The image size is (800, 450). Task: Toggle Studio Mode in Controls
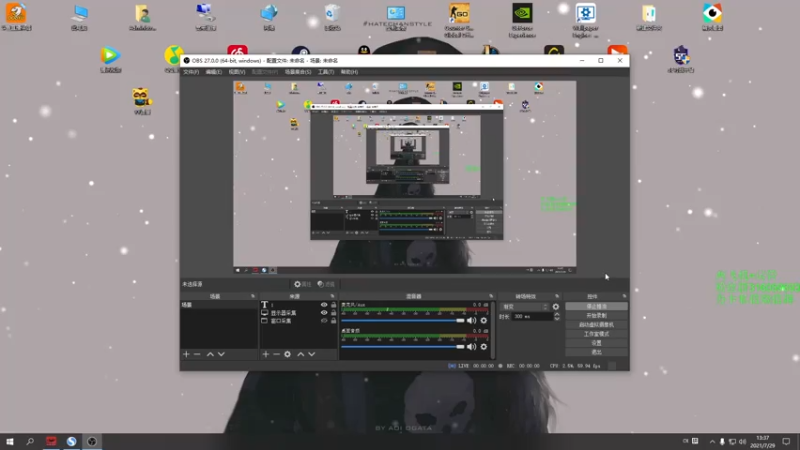point(596,334)
